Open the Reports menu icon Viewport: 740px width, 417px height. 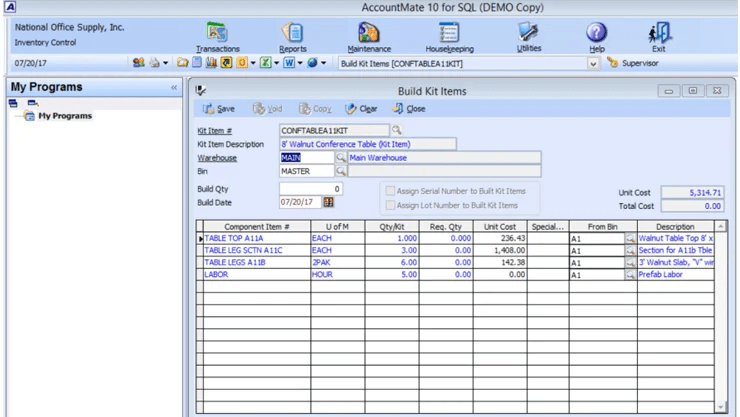pyautogui.click(x=293, y=32)
